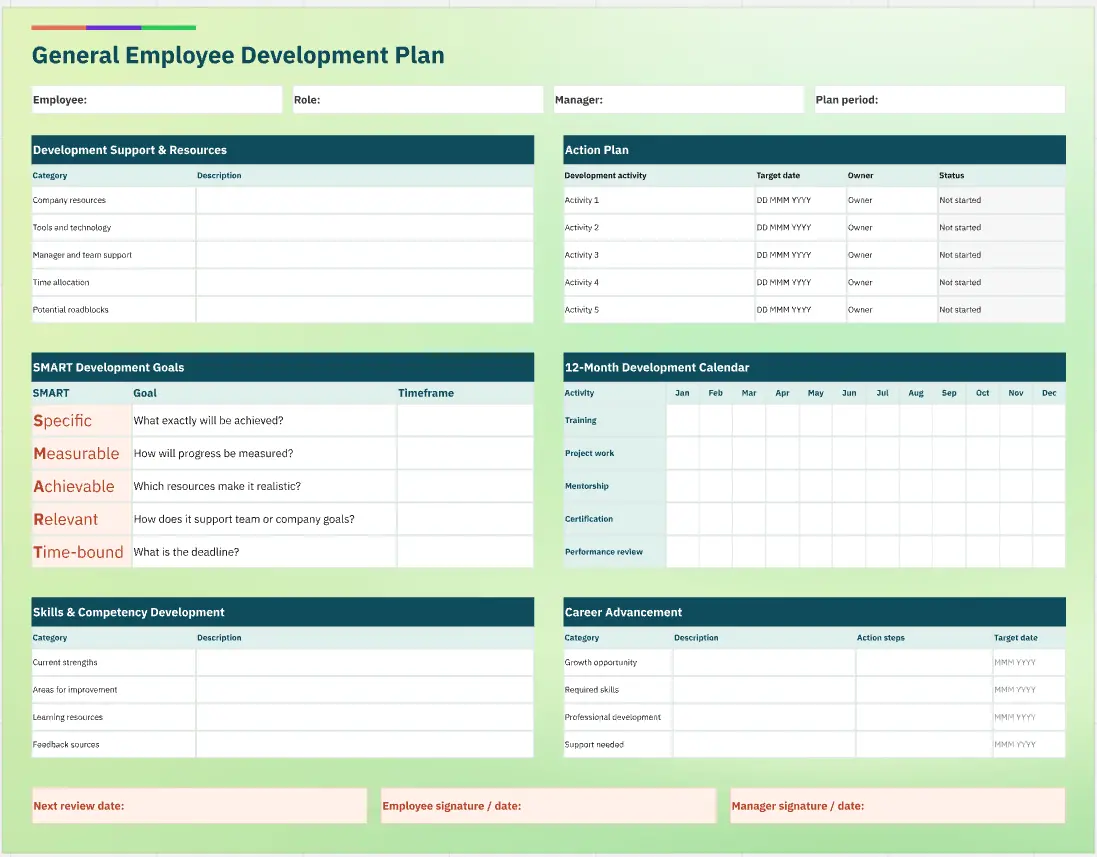Click the Next review date field
The image size is (1097, 857).
pos(199,806)
